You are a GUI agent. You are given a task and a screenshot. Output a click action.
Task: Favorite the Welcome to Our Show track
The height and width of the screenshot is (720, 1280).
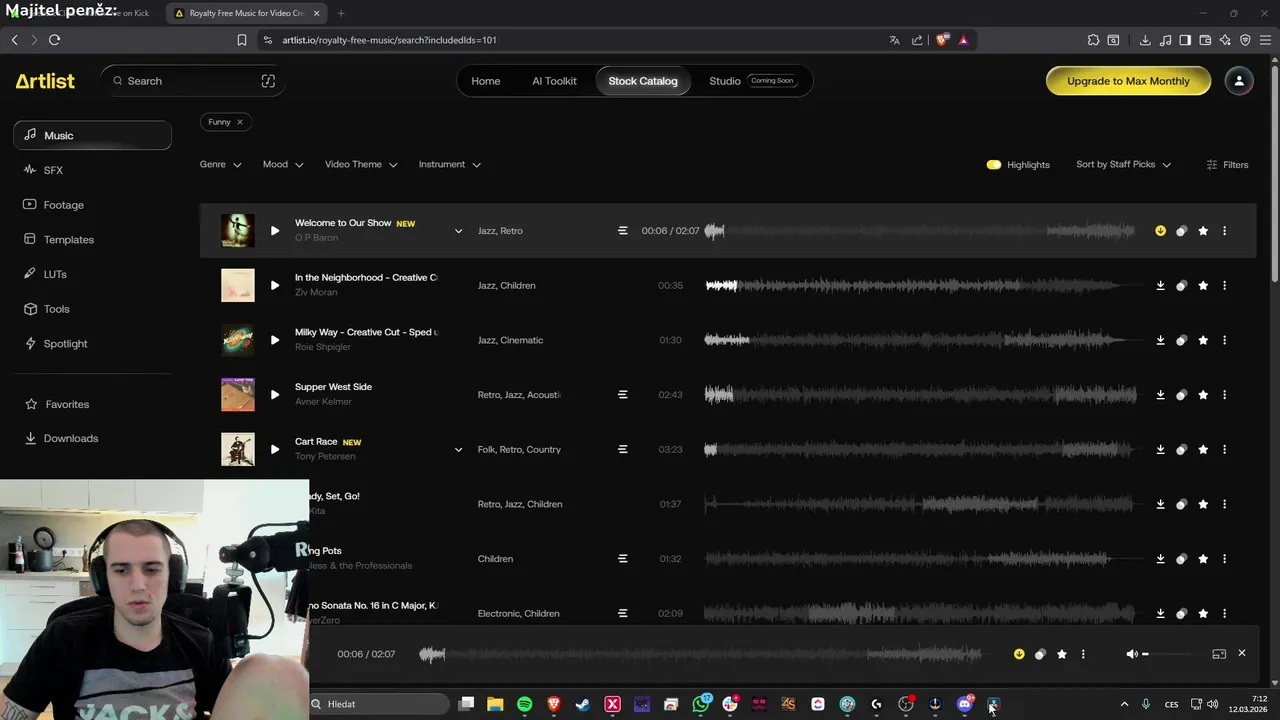tap(1203, 231)
